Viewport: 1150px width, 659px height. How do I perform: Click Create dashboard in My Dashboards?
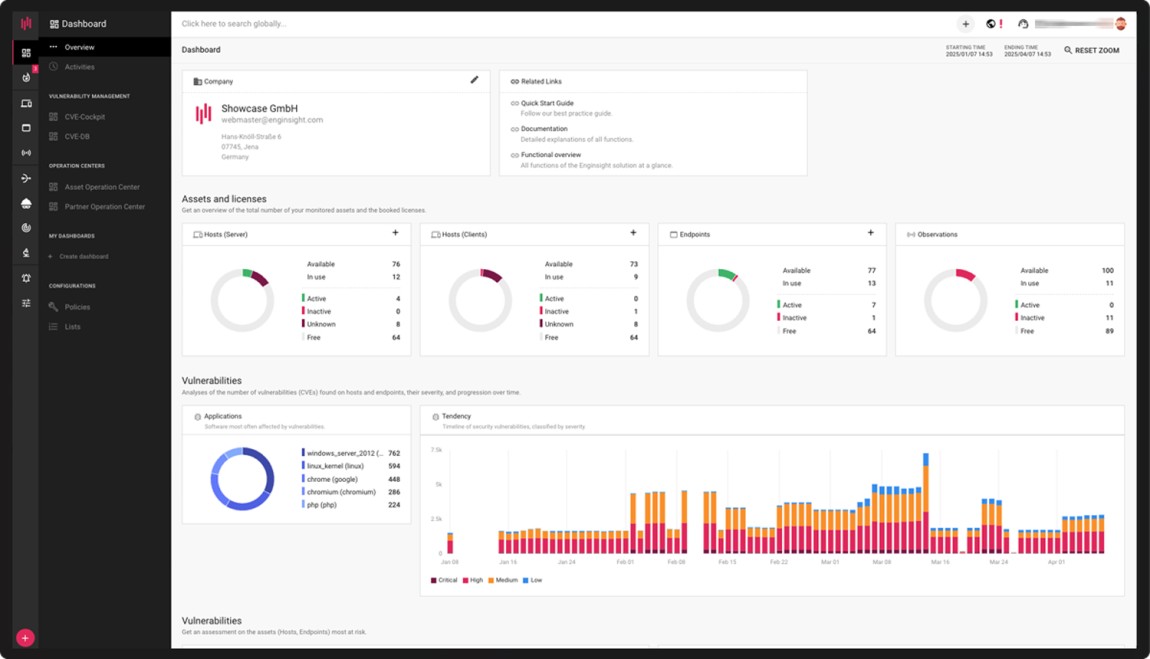point(83,257)
